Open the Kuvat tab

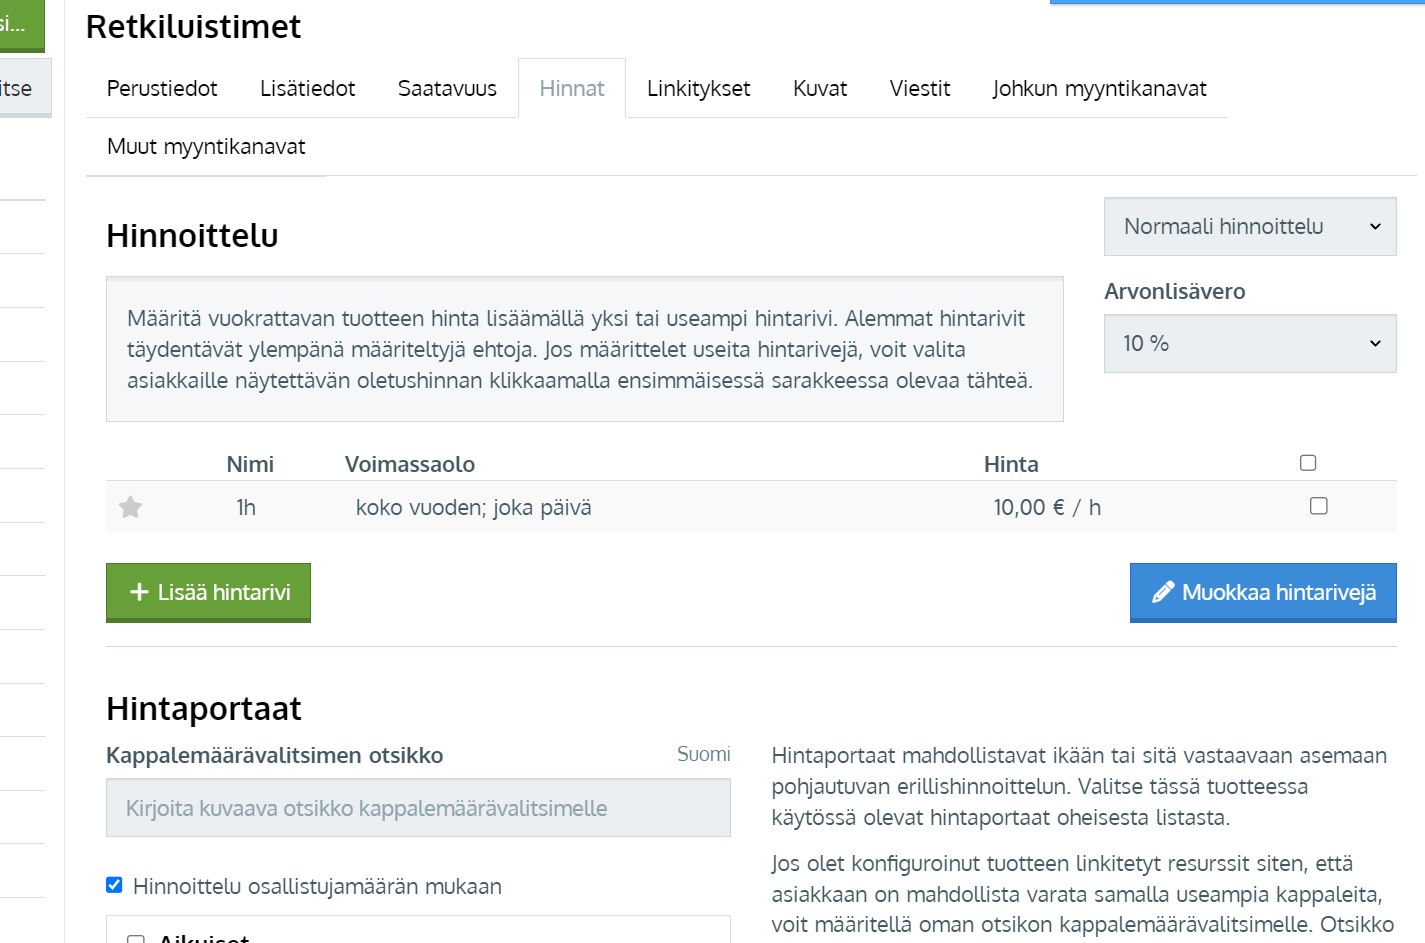819,89
